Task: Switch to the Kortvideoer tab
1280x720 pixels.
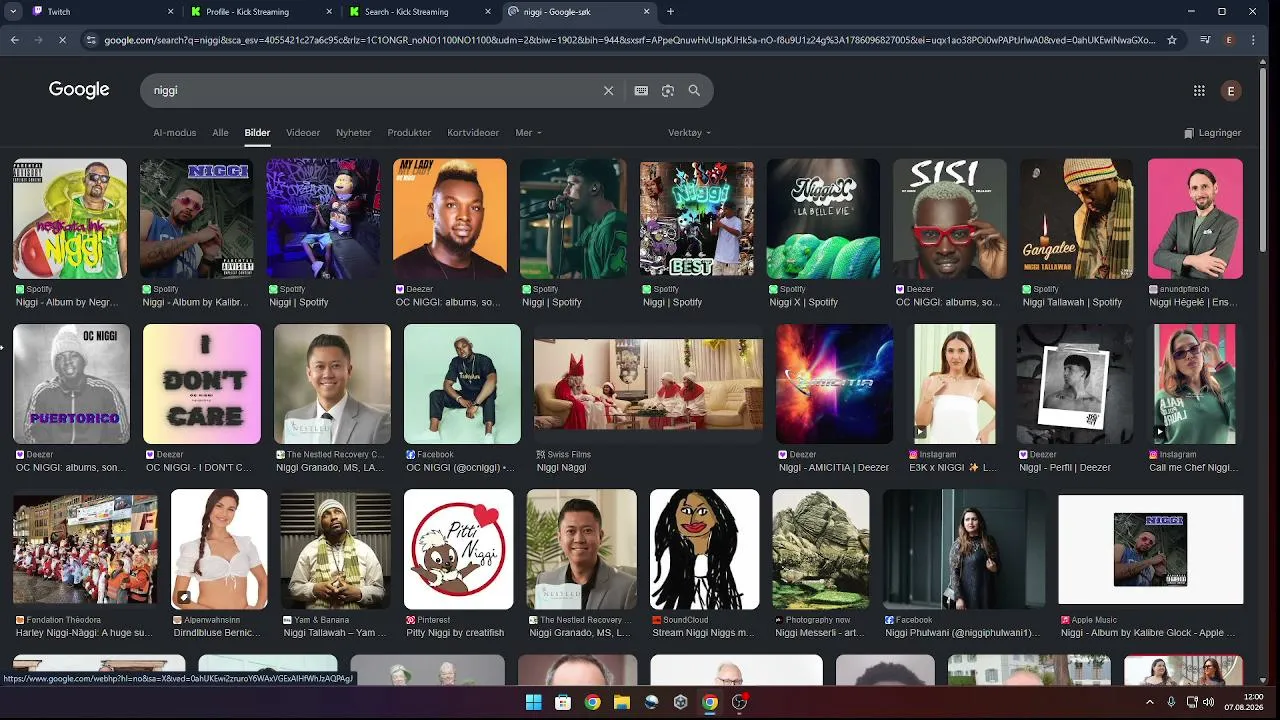Action: [x=473, y=133]
